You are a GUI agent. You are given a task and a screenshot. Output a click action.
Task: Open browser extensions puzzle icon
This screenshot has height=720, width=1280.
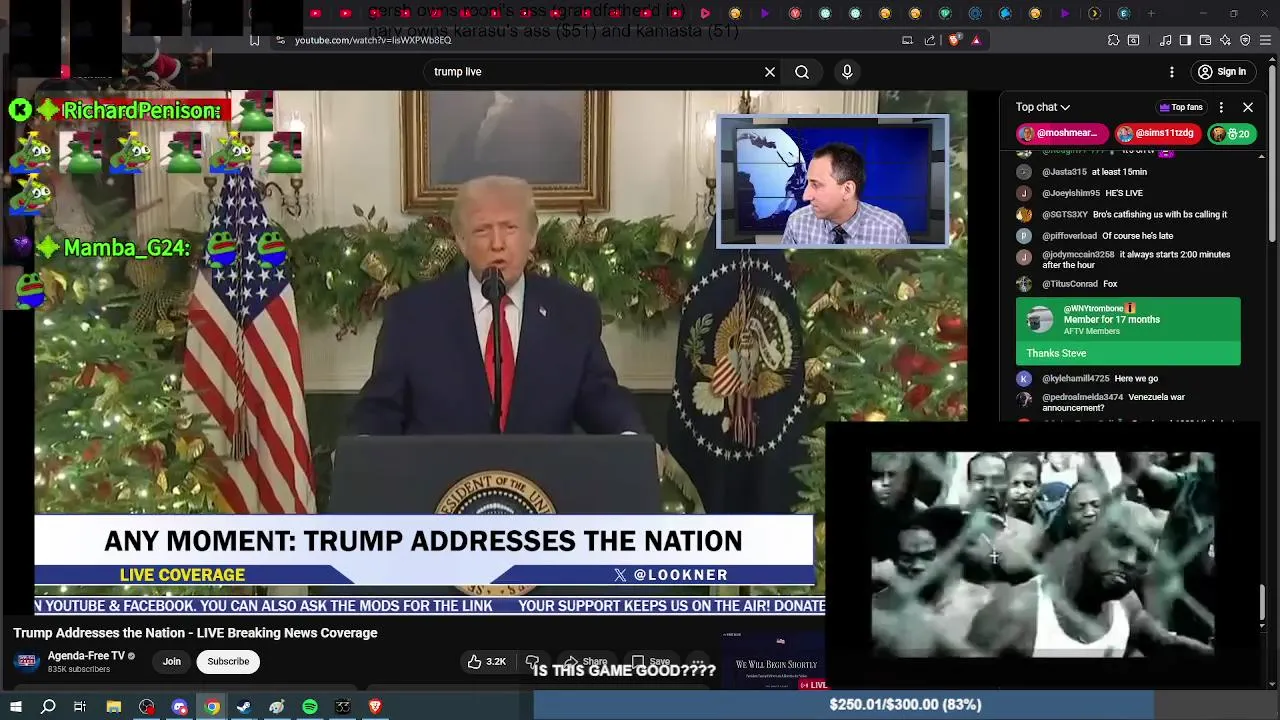pyautogui.click(x=1113, y=40)
